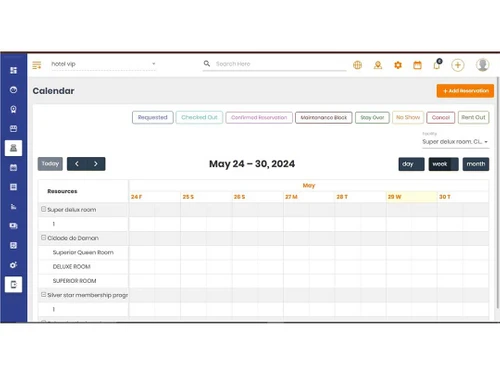Go to next week arrow
Viewport: 500px width, 375px height.
[x=96, y=164]
